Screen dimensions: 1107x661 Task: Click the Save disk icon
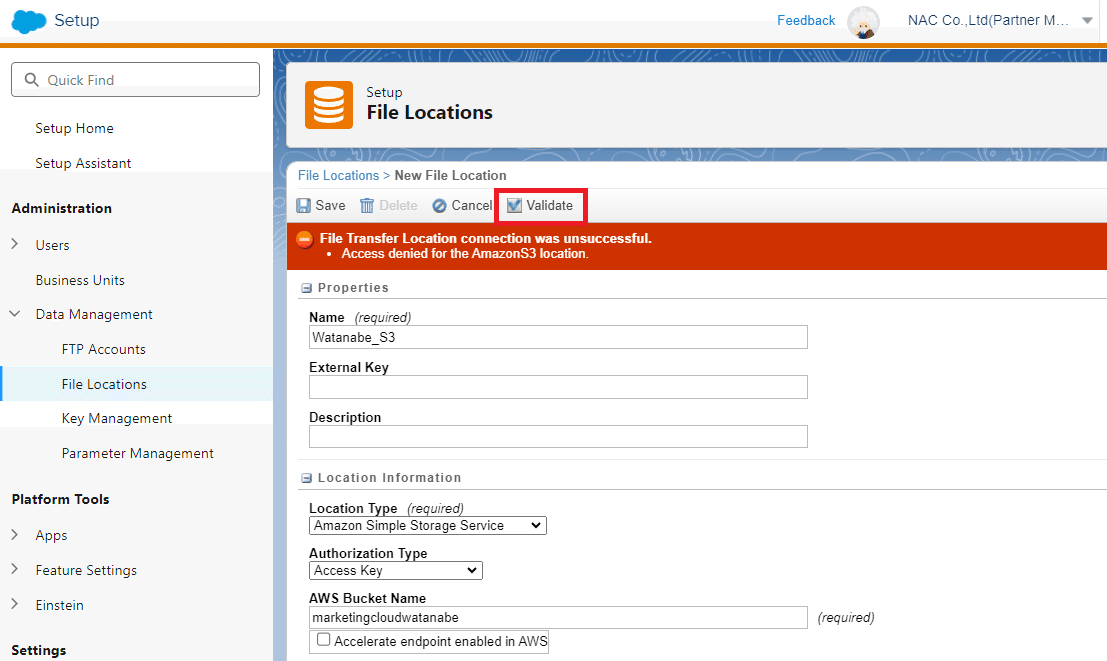(x=304, y=206)
